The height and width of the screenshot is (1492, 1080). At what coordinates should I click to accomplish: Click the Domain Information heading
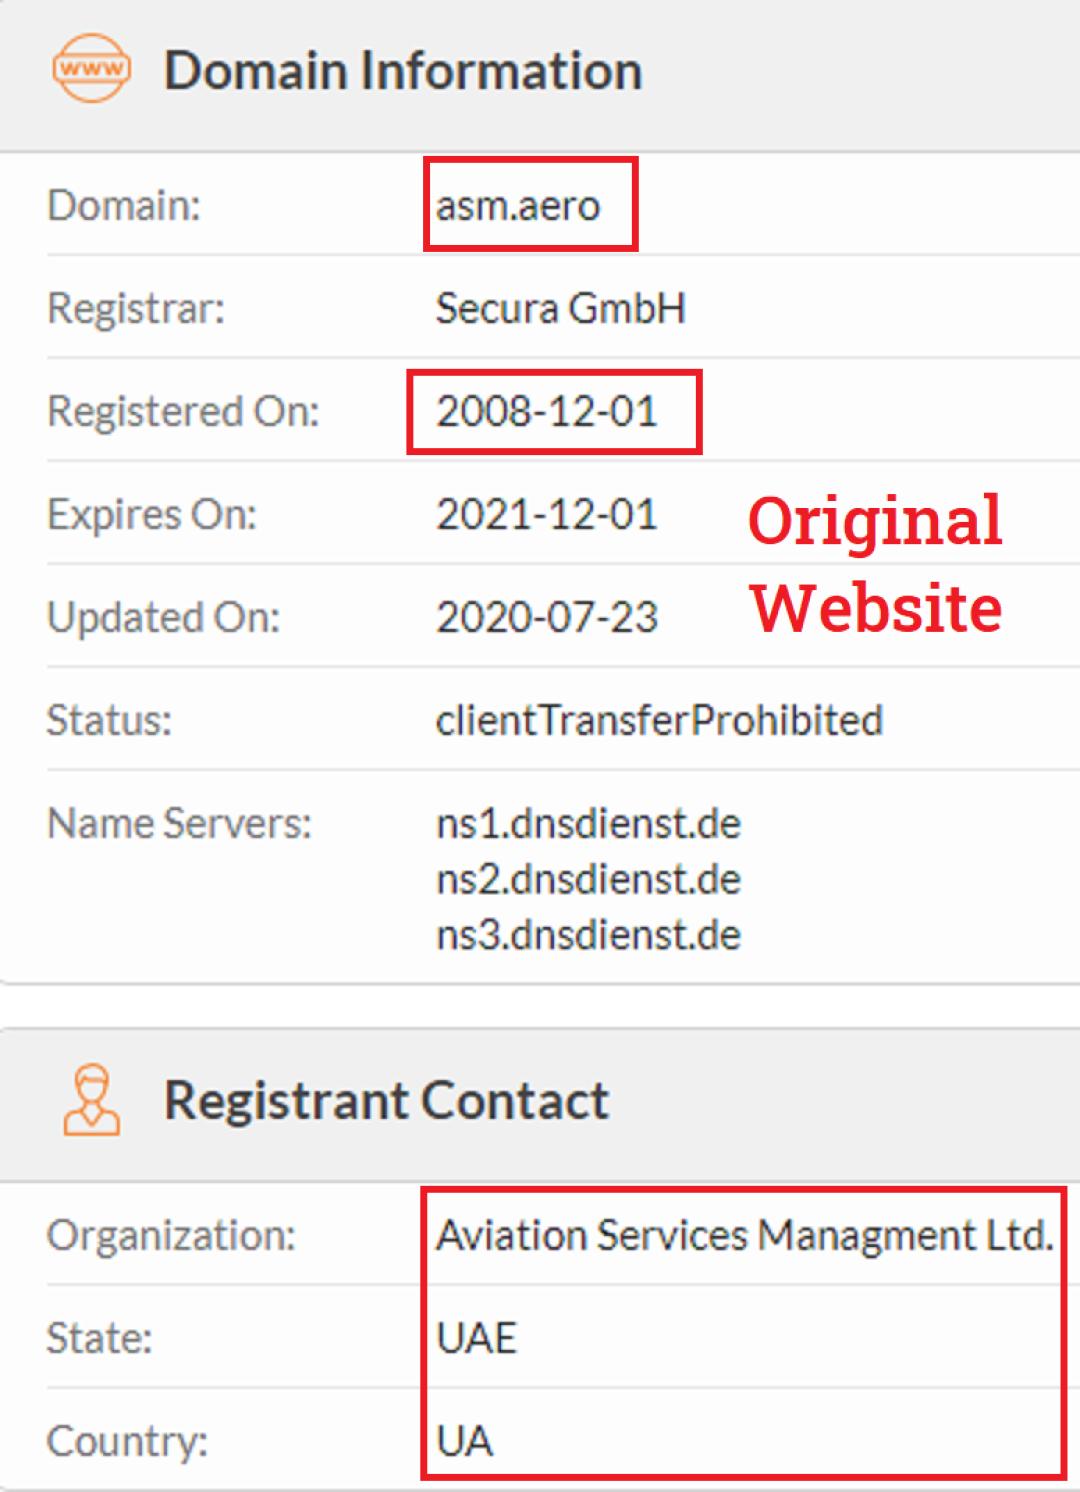point(402,70)
